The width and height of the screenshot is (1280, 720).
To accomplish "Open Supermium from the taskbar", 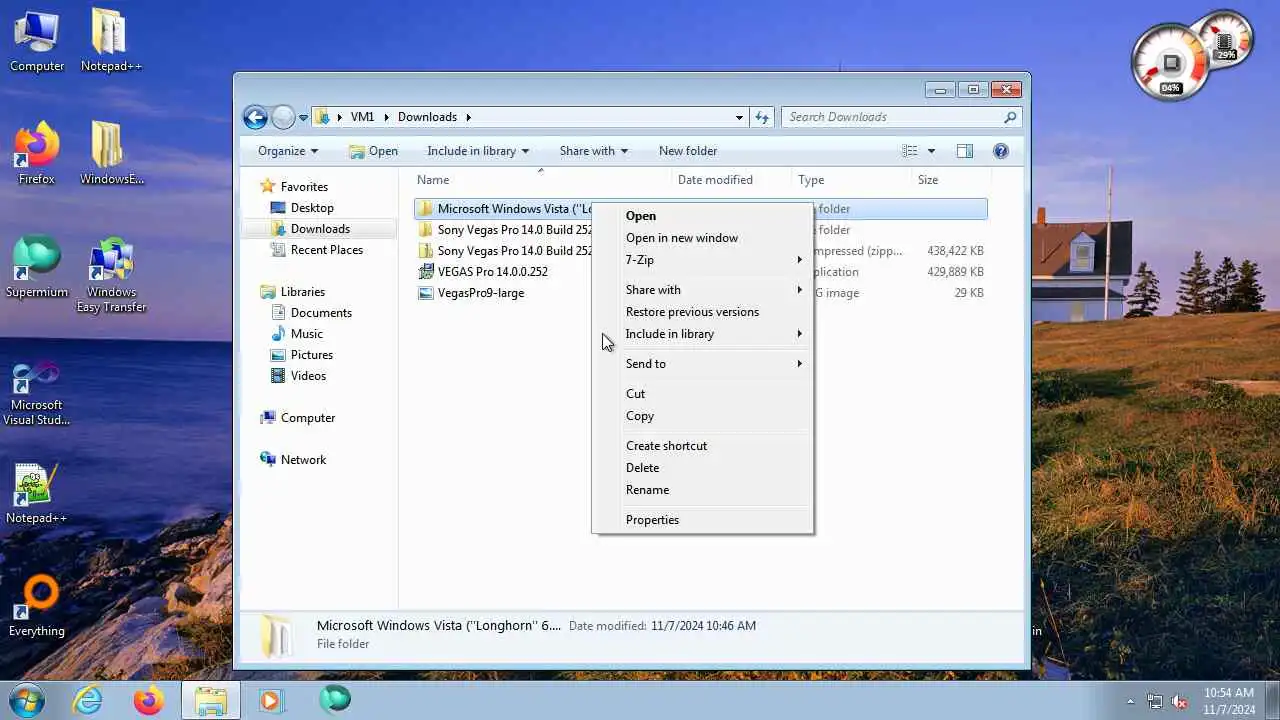I will click(x=335, y=699).
